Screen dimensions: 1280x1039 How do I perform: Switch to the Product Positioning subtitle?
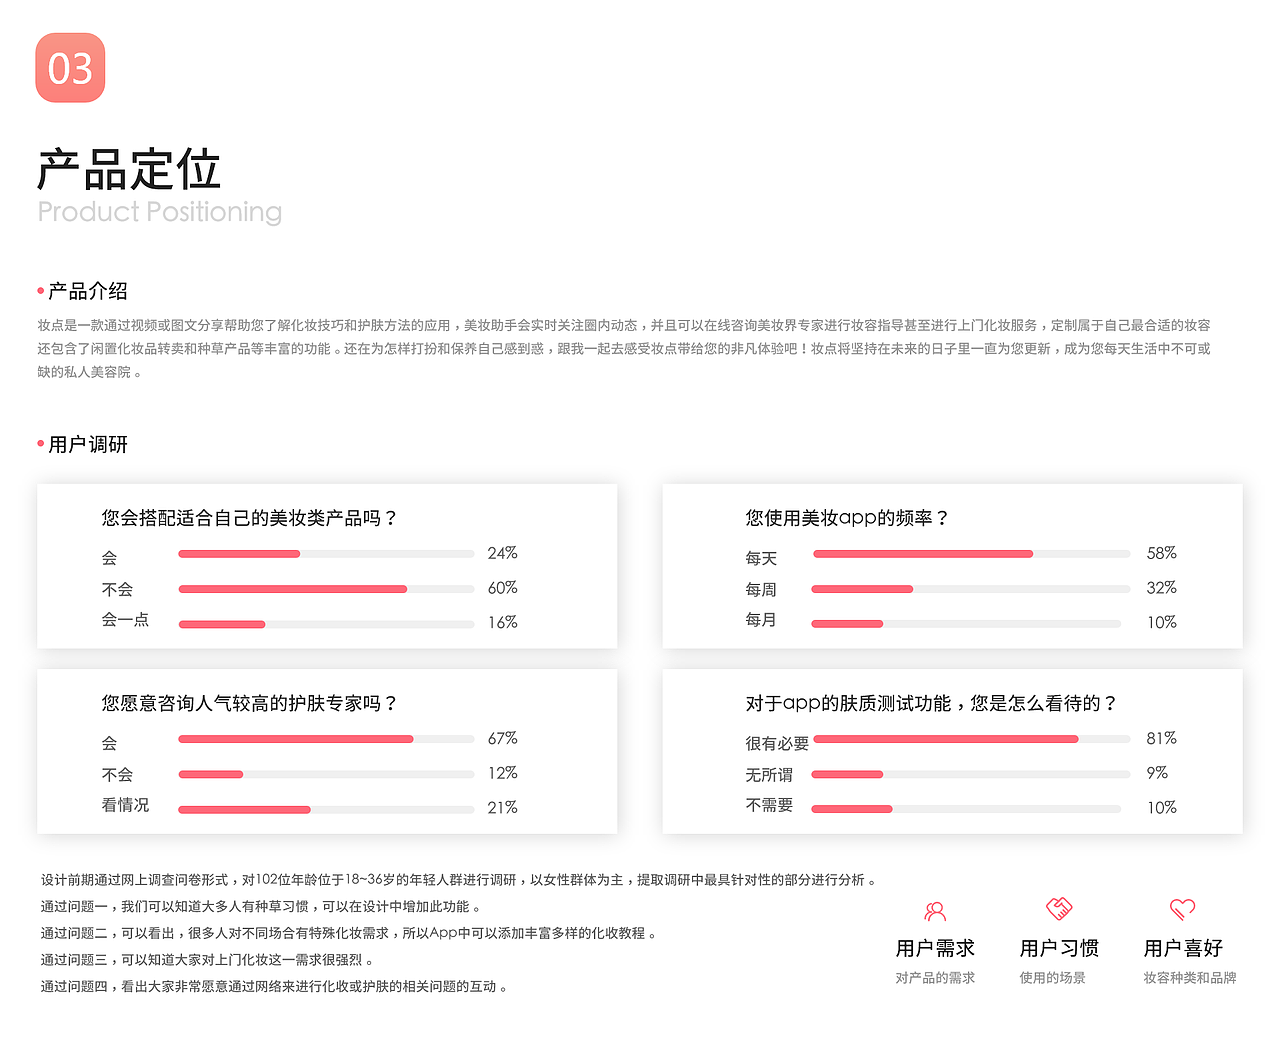pyautogui.click(x=159, y=212)
